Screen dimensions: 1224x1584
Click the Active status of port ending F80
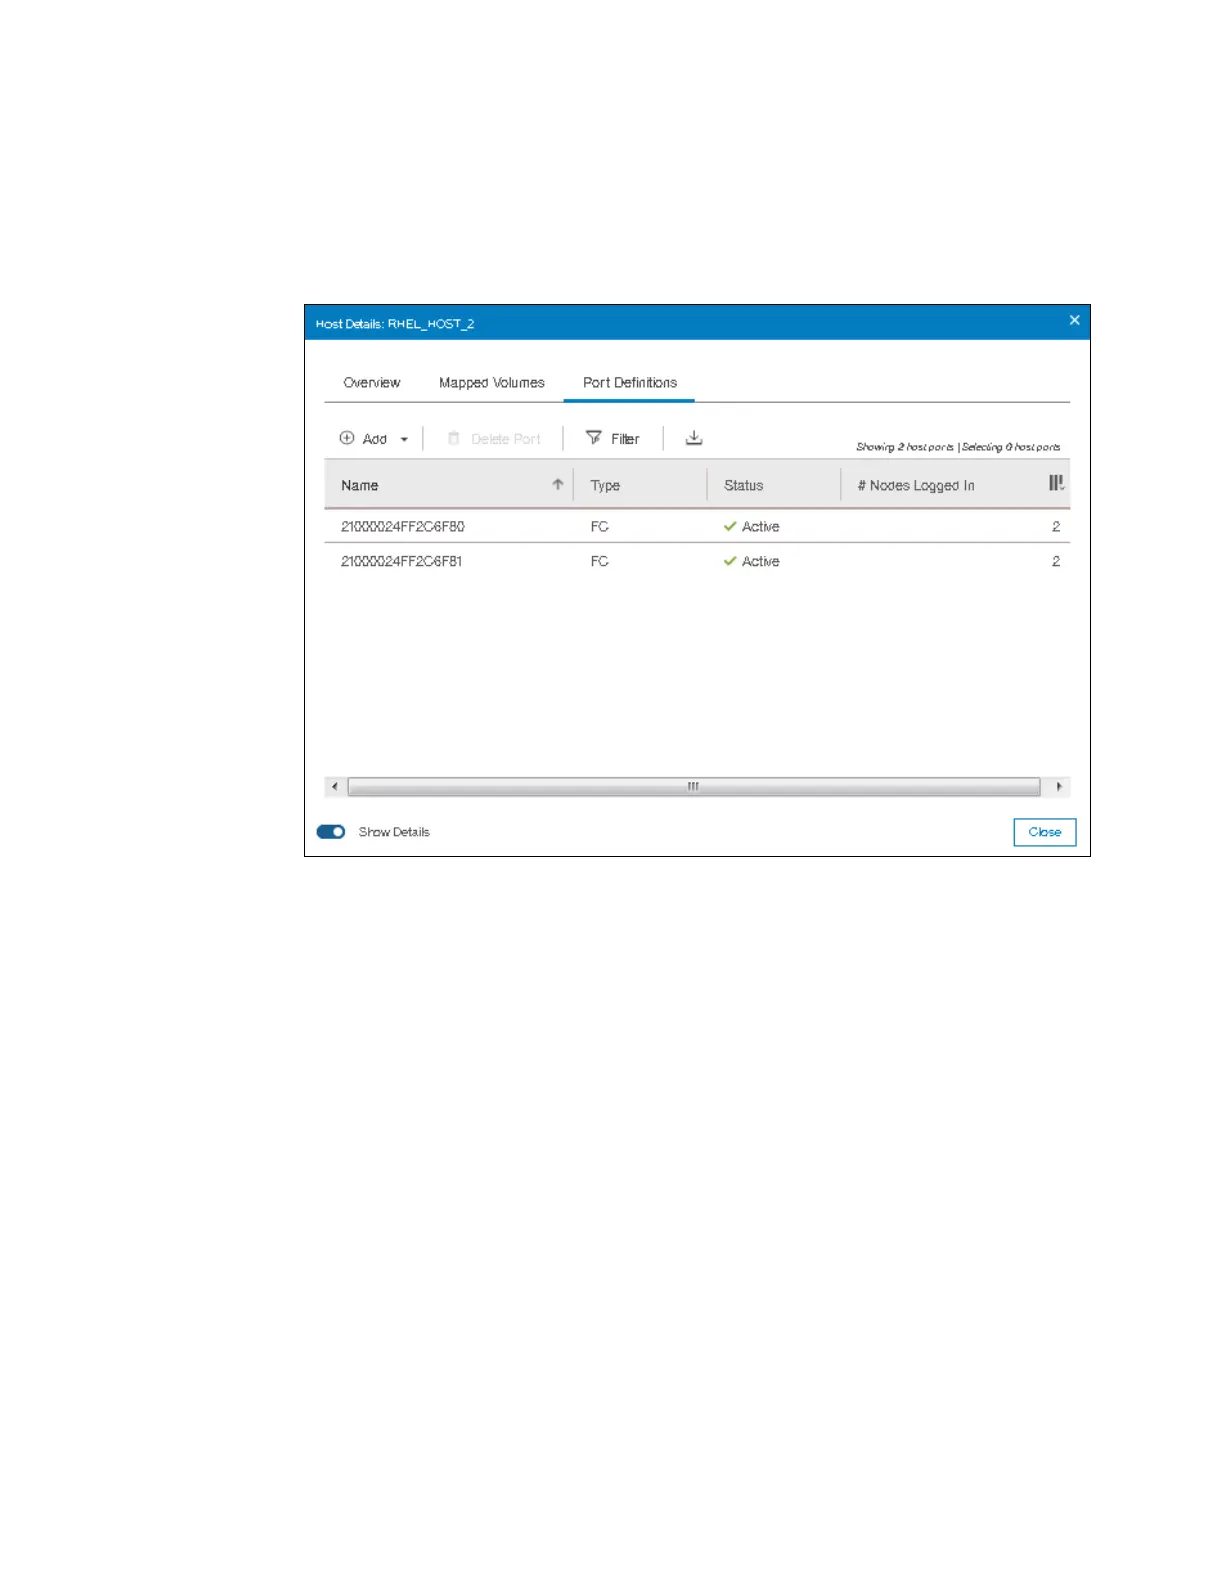(761, 527)
